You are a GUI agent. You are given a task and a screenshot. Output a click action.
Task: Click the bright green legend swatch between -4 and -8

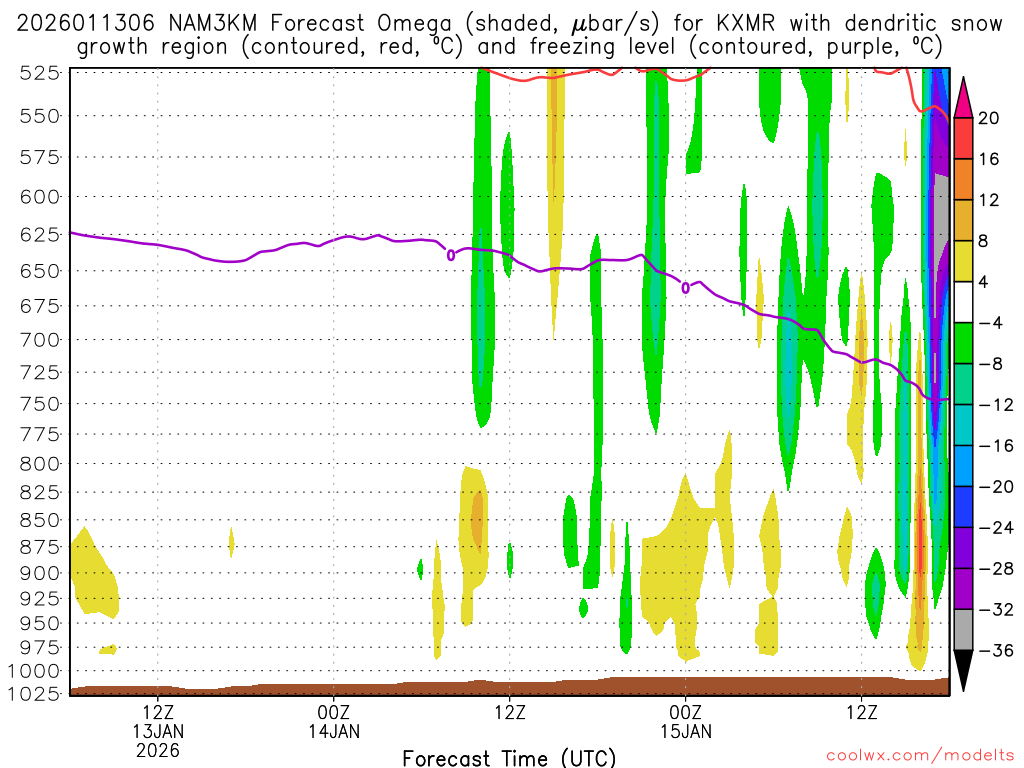point(963,343)
